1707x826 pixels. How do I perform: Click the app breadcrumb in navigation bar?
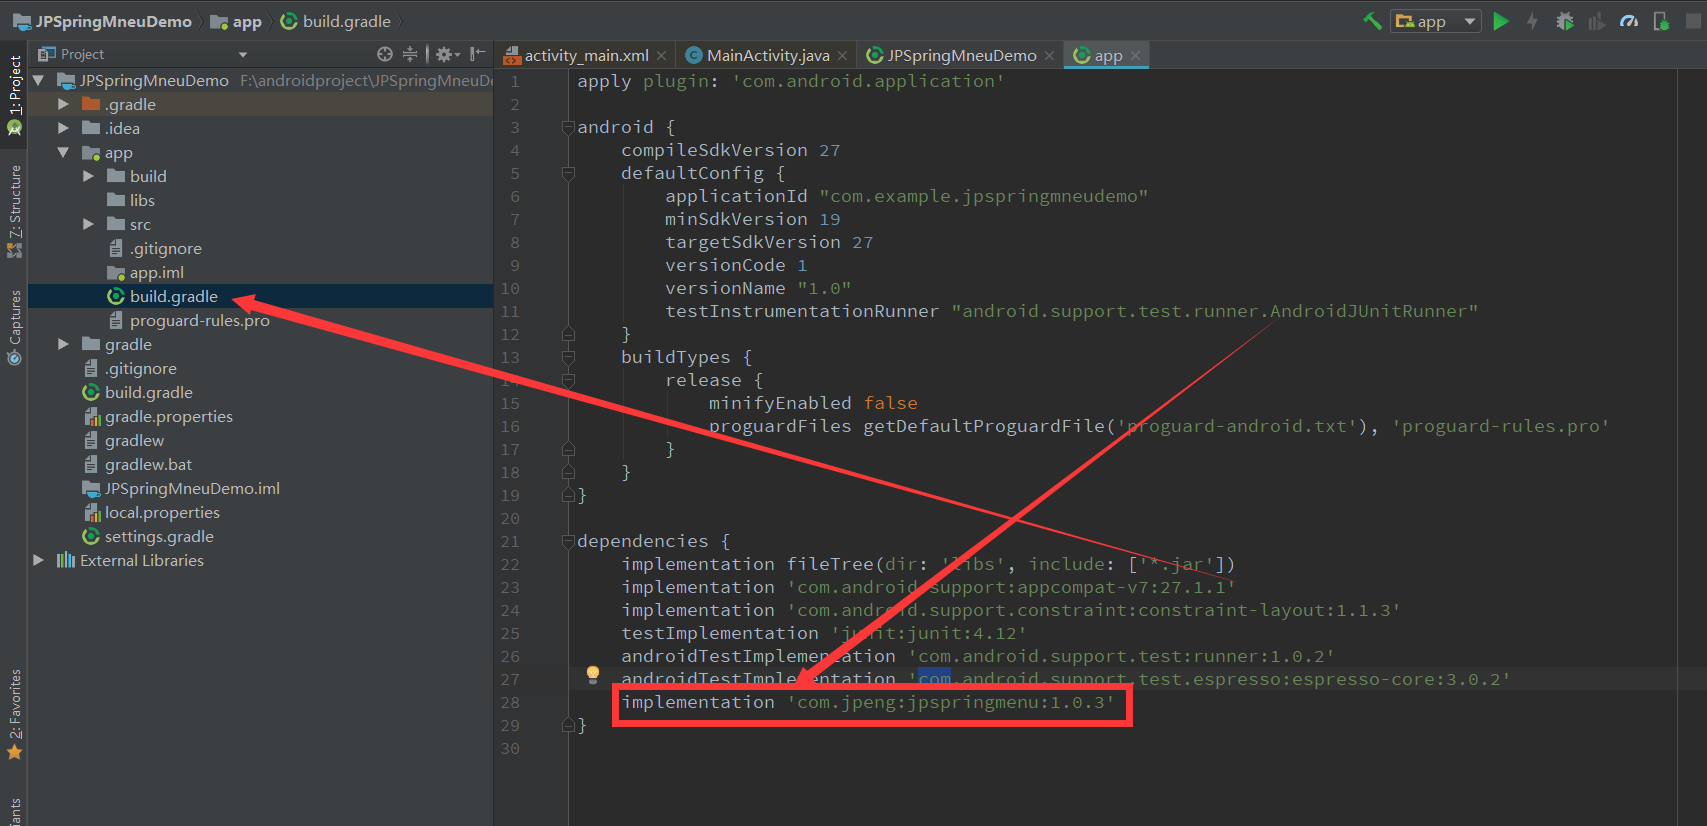(x=236, y=21)
